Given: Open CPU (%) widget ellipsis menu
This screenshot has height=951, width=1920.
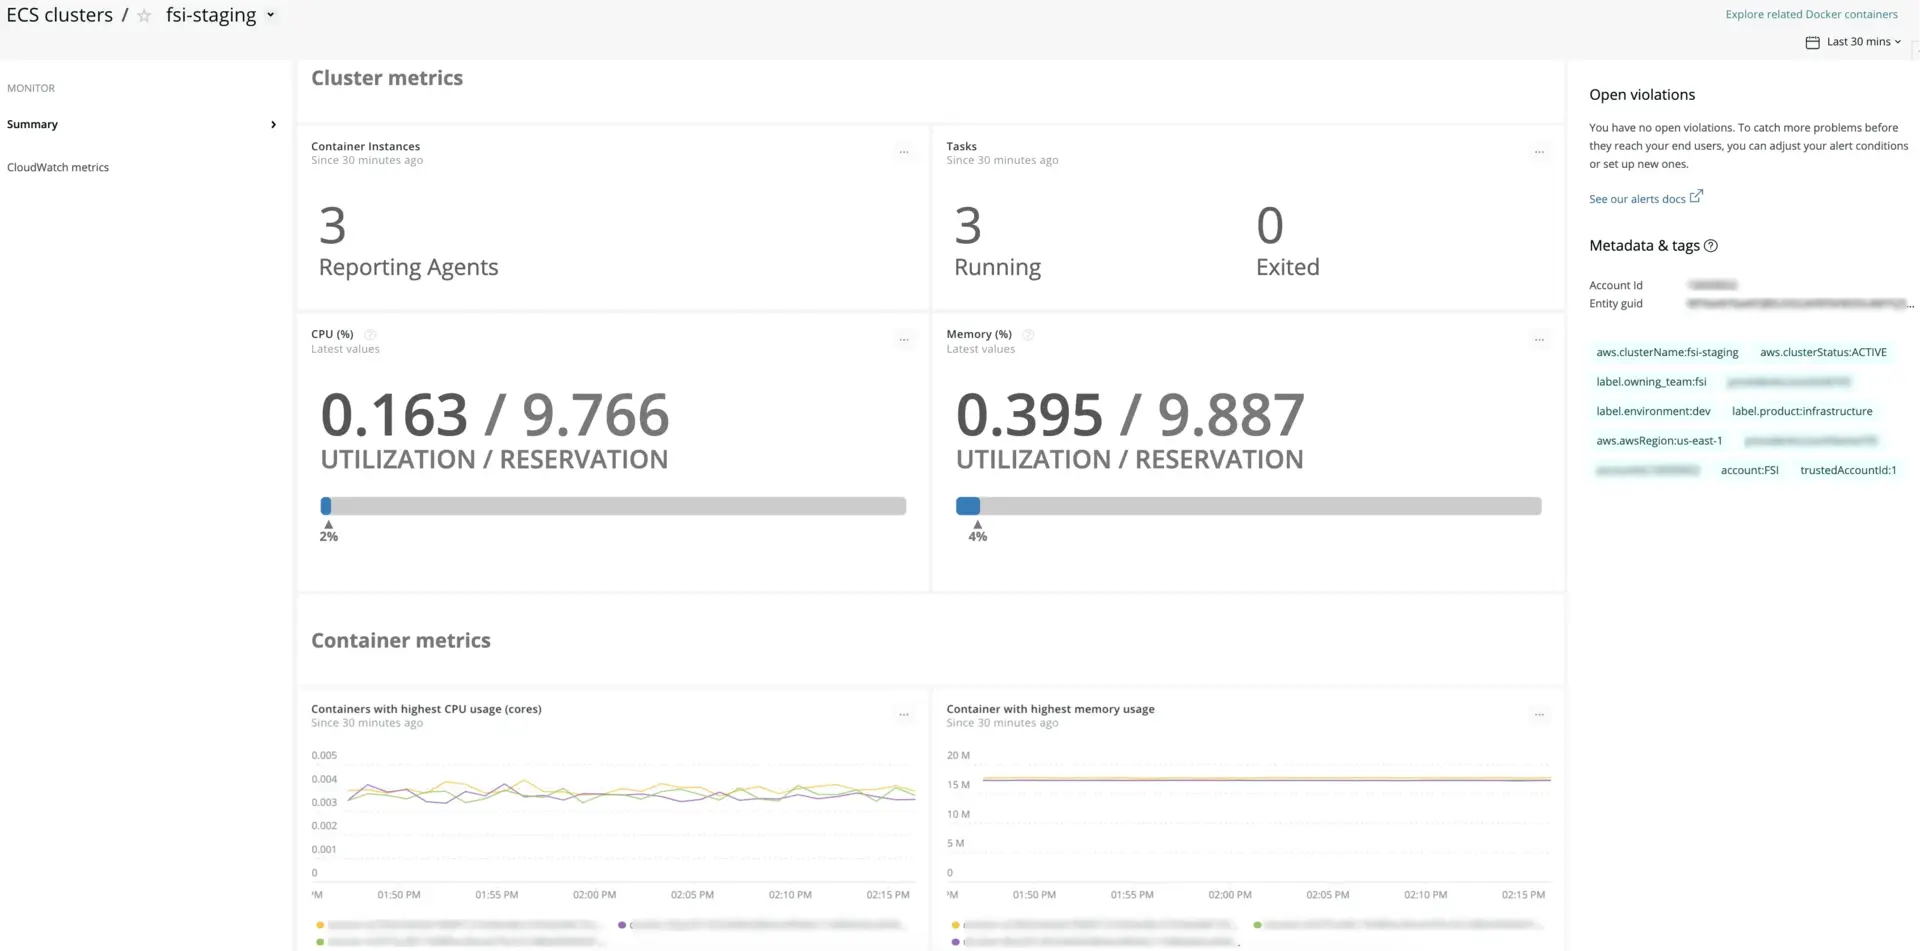Looking at the screenshot, I should click(903, 341).
